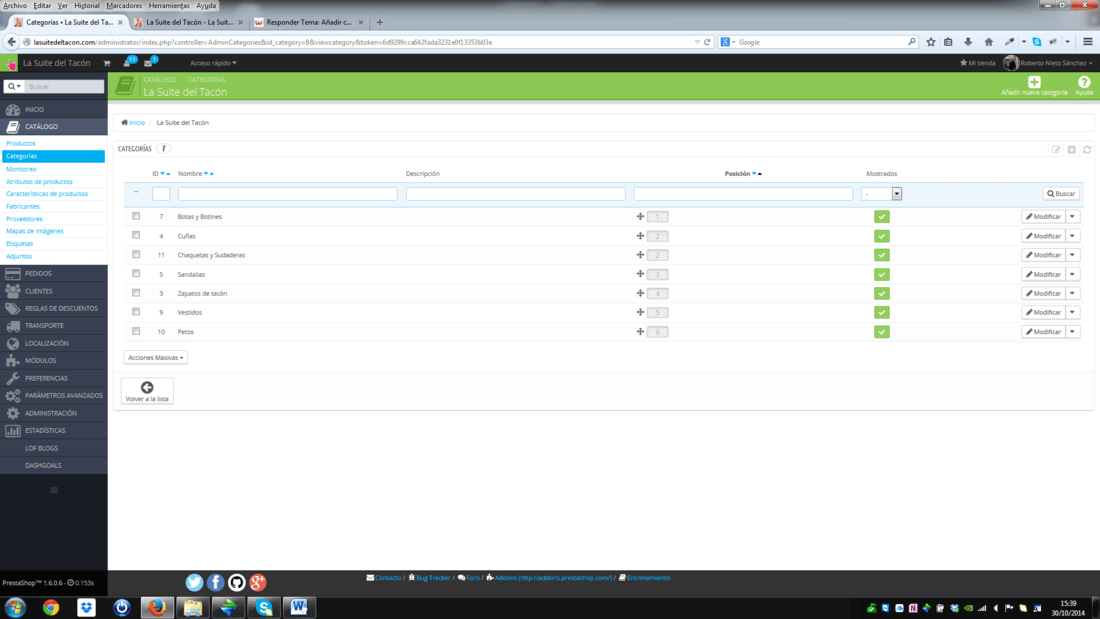Check the box for Botas y Botines

tap(136, 216)
